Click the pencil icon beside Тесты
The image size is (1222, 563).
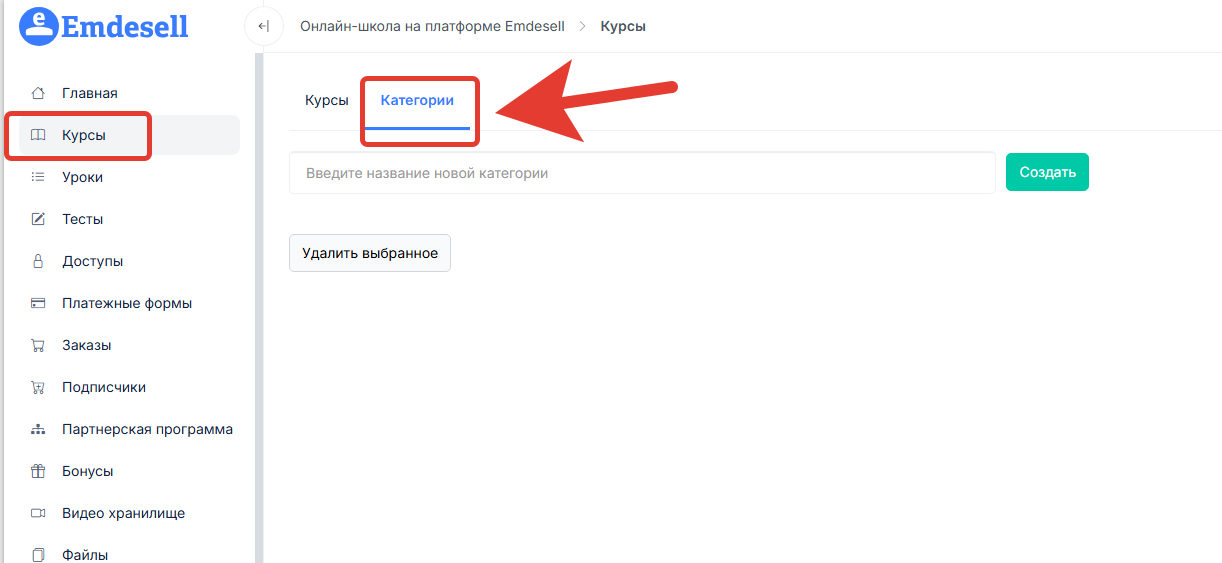(x=38, y=219)
